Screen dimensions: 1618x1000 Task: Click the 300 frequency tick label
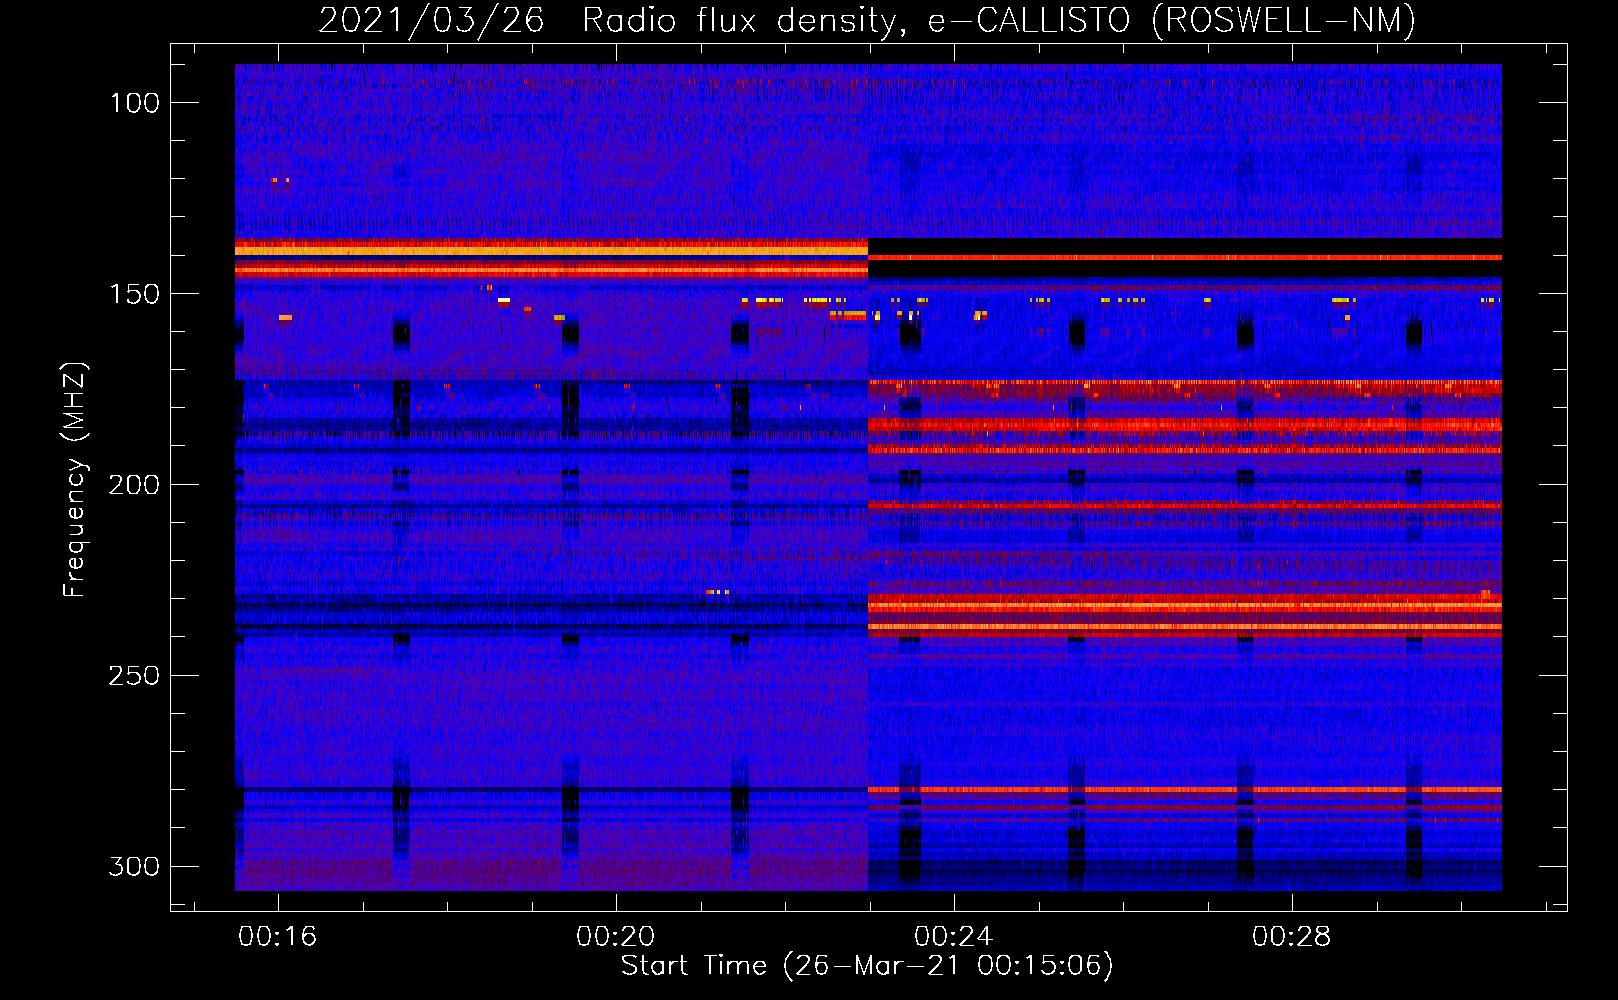coord(134,866)
